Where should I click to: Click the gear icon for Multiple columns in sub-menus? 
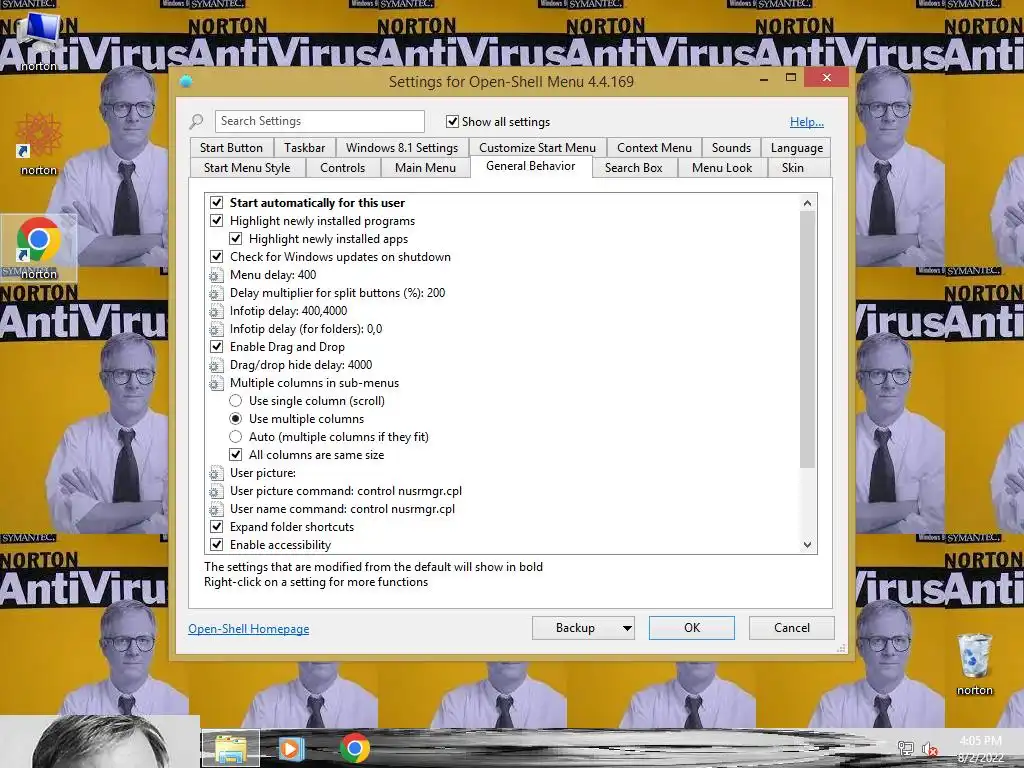(x=216, y=383)
